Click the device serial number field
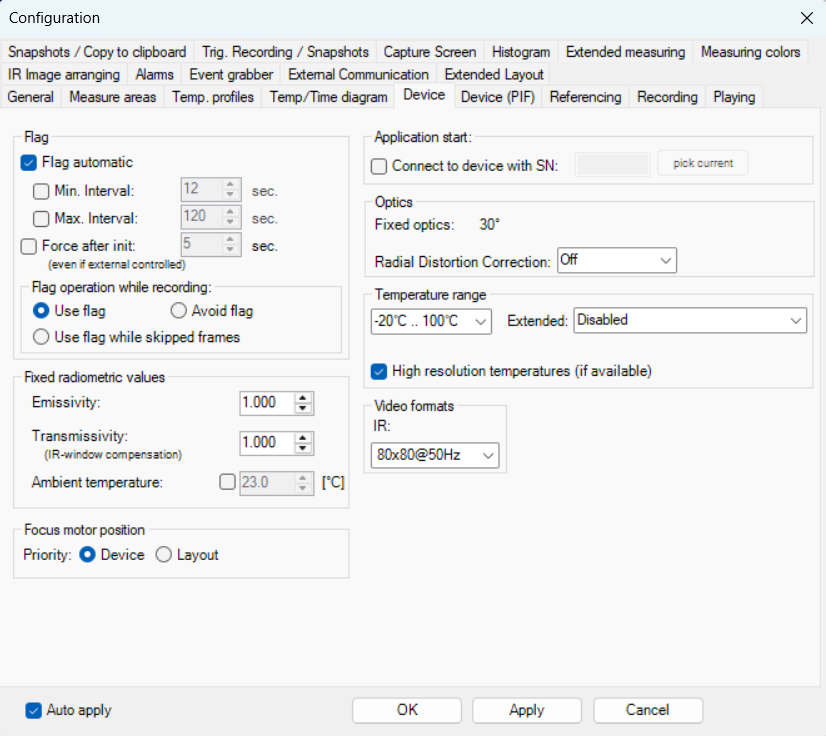Image resolution: width=826 pixels, height=736 pixels. (613, 164)
